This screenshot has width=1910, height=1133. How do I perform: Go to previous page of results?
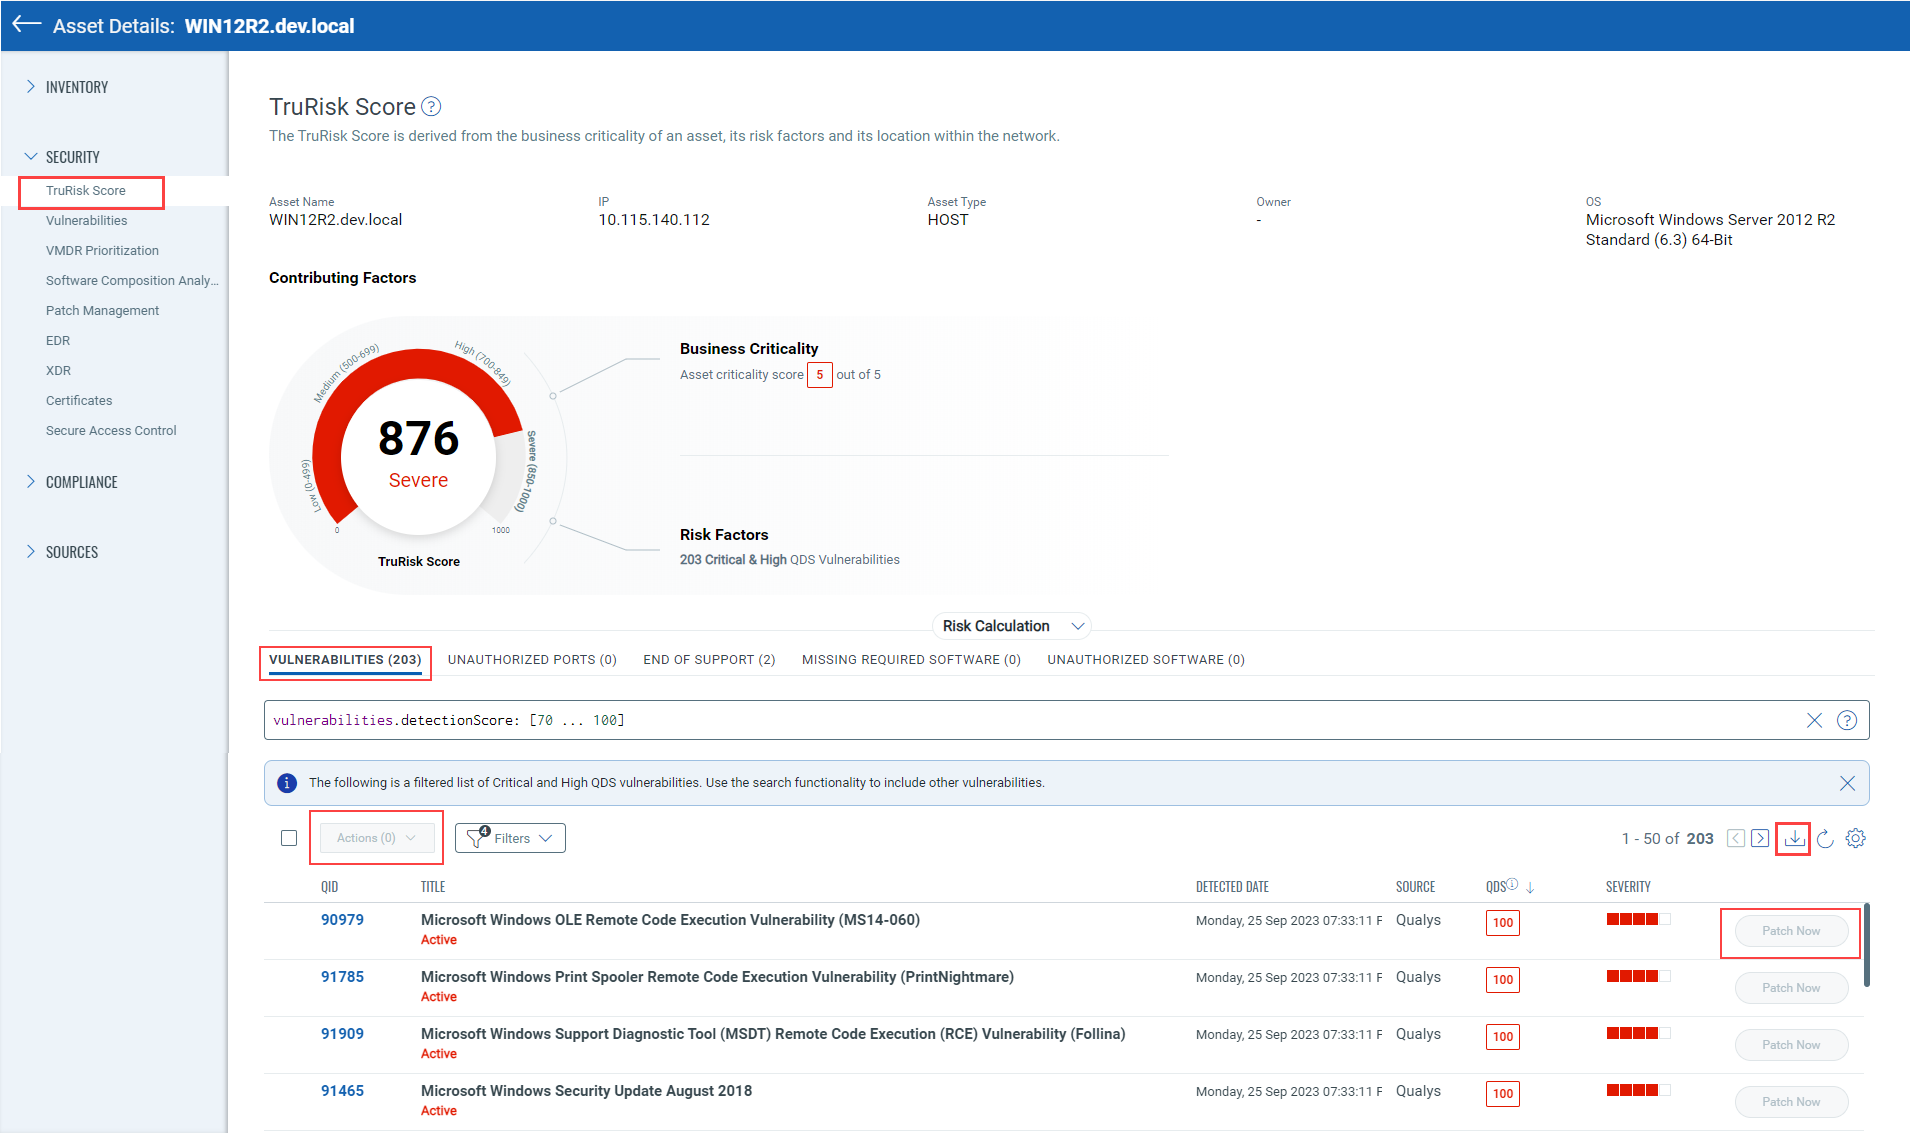point(1736,838)
